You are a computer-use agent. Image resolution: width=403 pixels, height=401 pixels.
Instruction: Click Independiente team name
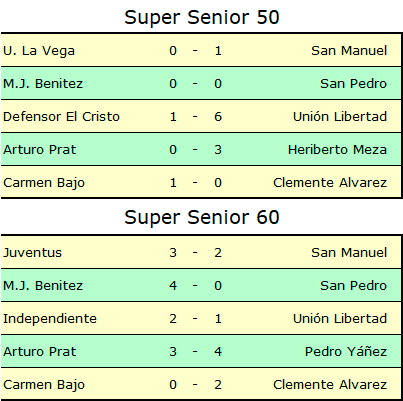pyautogui.click(x=50, y=319)
